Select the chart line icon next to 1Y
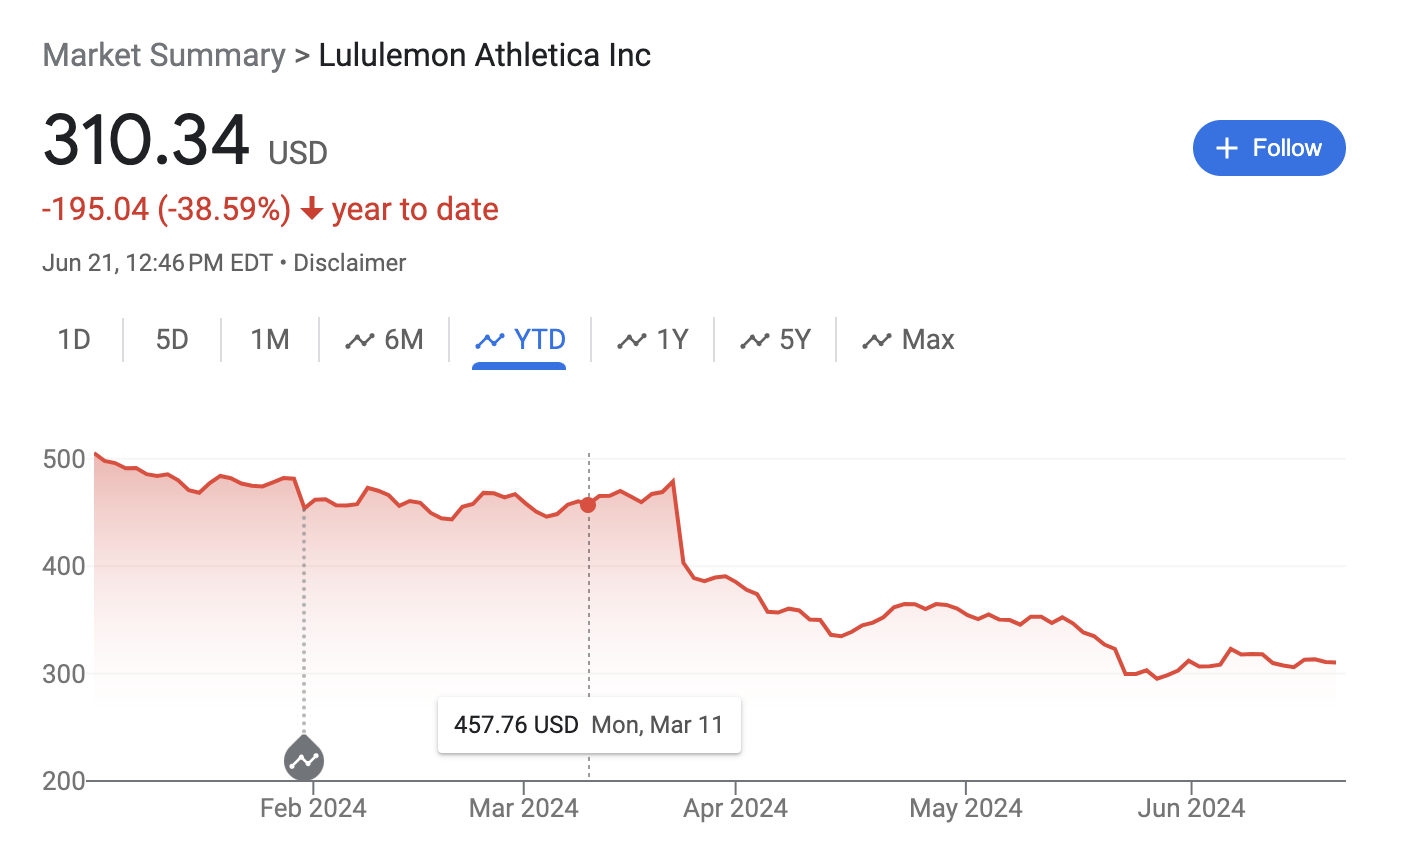1422x844 pixels. coord(632,340)
